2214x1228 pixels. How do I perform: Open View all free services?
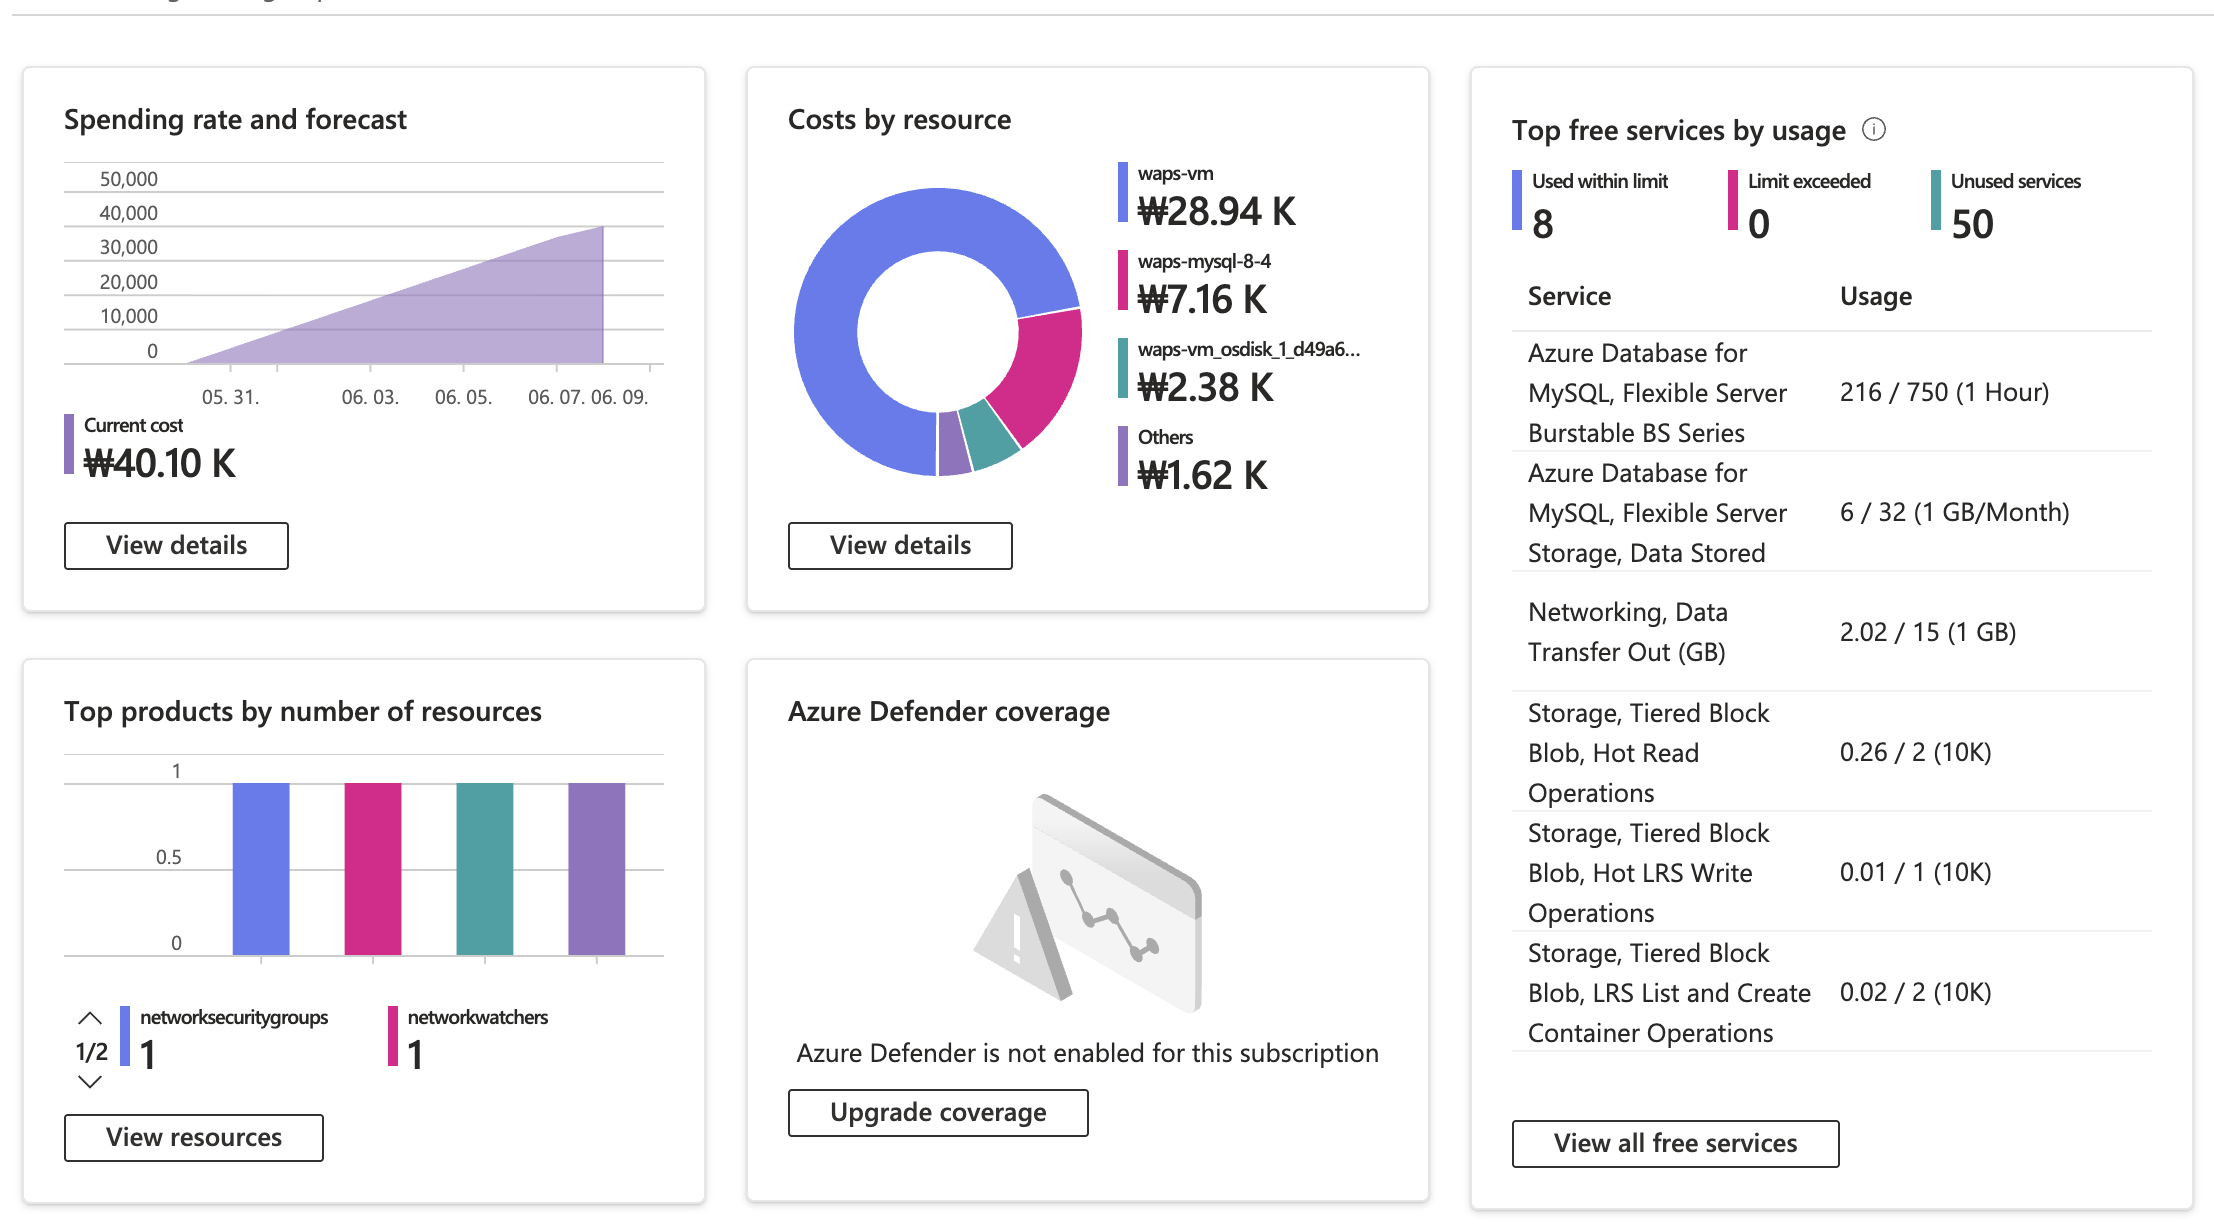click(x=1675, y=1143)
